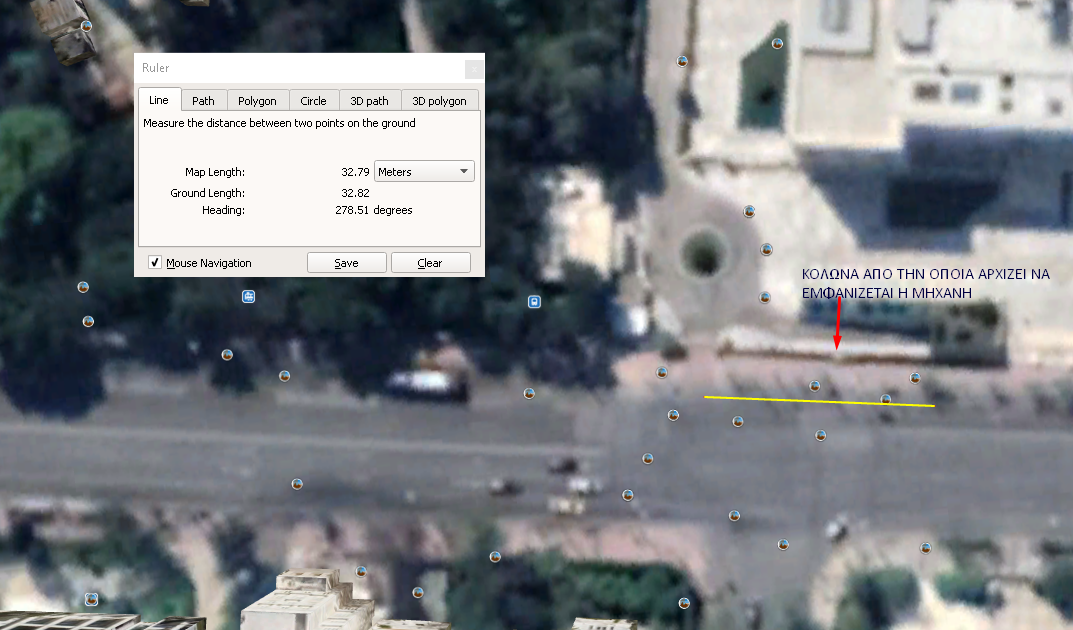The height and width of the screenshot is (630, 1073).
Task: Open the Meters units dropdown
Action: (424, 172)
